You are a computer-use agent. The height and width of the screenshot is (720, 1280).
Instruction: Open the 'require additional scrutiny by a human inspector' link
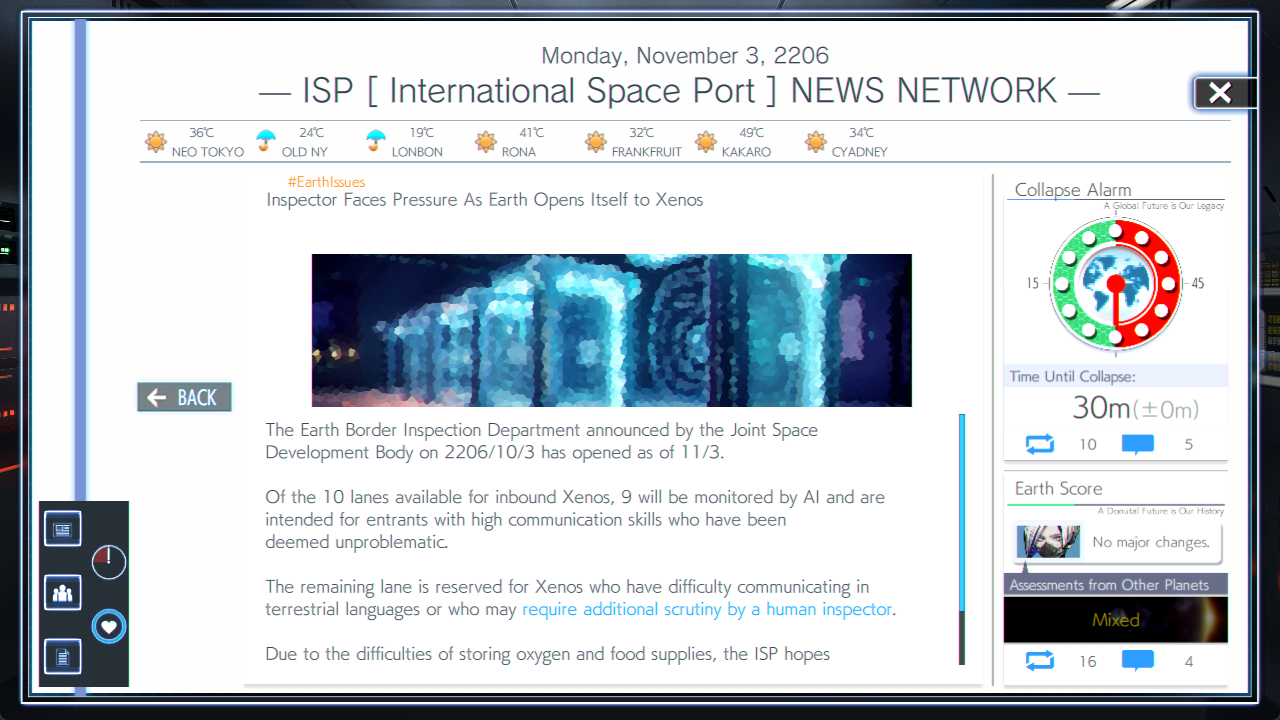point(707,609)
